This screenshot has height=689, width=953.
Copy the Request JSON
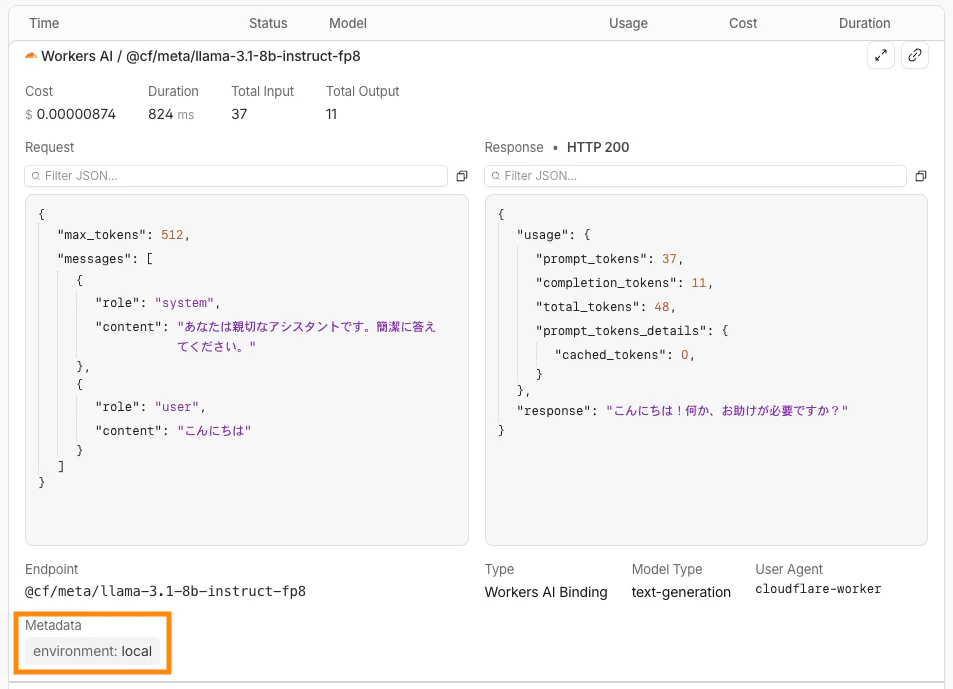click(462, 176)
